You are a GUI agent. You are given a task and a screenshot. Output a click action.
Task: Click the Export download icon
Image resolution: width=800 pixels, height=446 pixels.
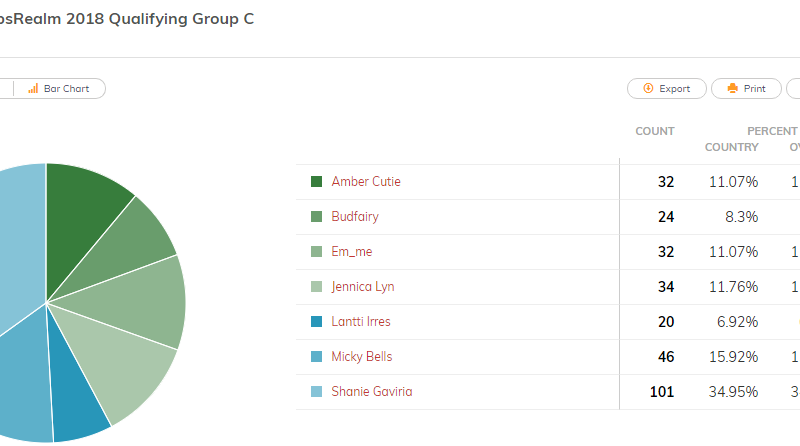coord(648,88)
